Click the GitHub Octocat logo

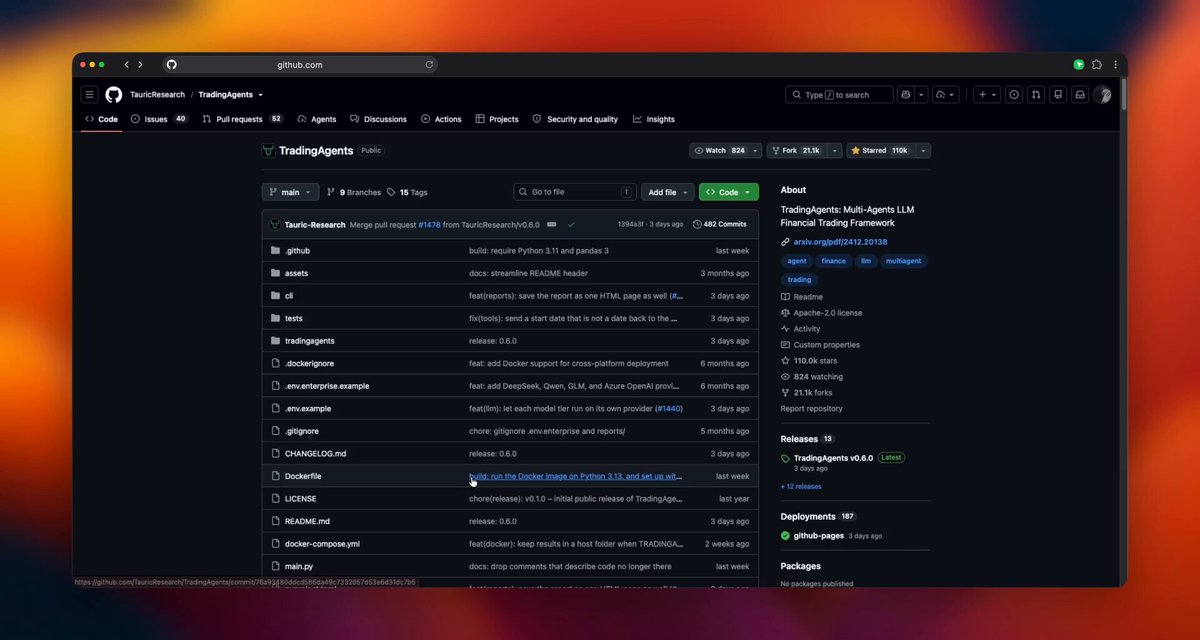coord(114,95)
